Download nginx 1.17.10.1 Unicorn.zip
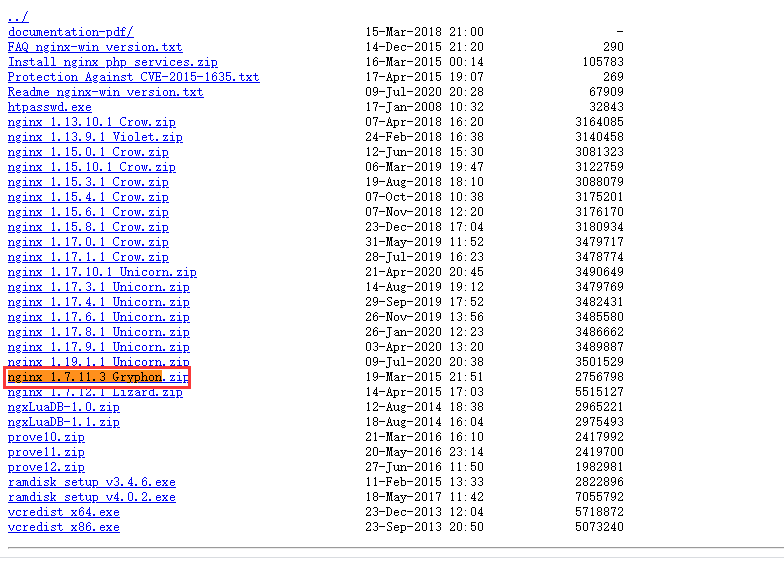The image size is (784, 561). [x=102, y=272]
